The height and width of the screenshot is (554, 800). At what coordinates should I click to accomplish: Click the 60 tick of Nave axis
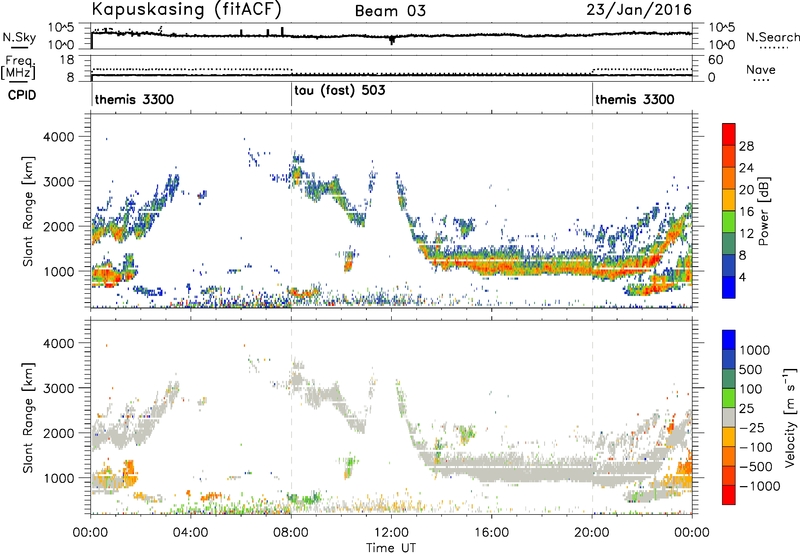tap(716, 60)
